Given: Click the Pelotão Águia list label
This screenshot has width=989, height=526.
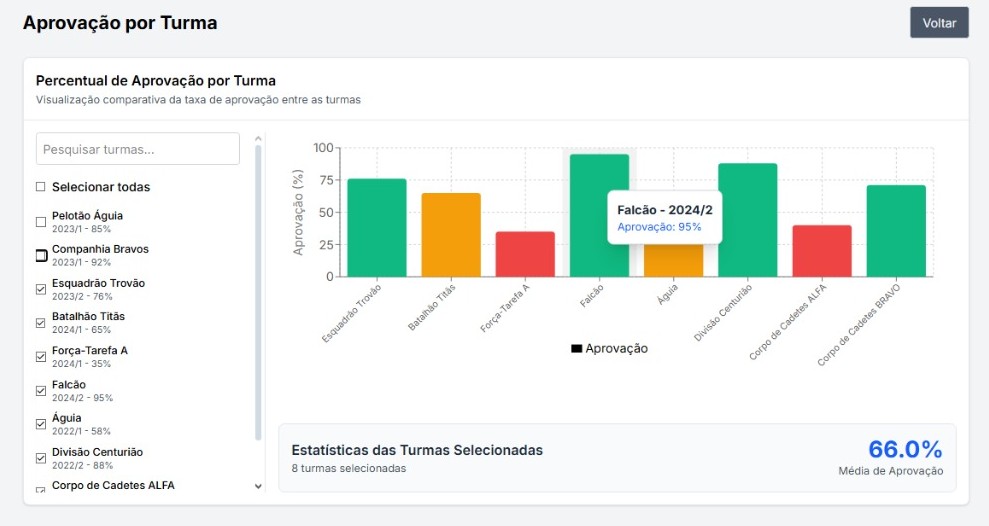Looking at the screenshot, I should tap(87, 216).
